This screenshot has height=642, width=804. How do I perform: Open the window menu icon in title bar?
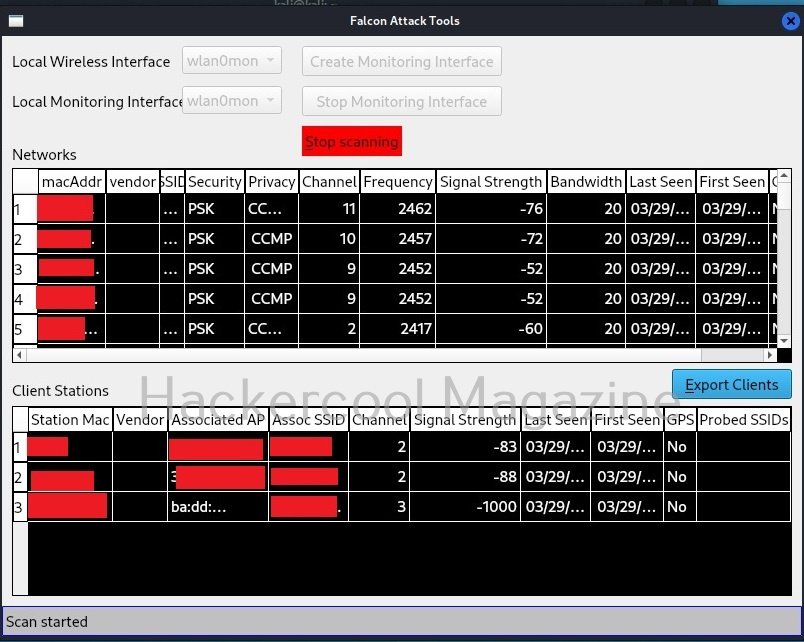point(16,21)
